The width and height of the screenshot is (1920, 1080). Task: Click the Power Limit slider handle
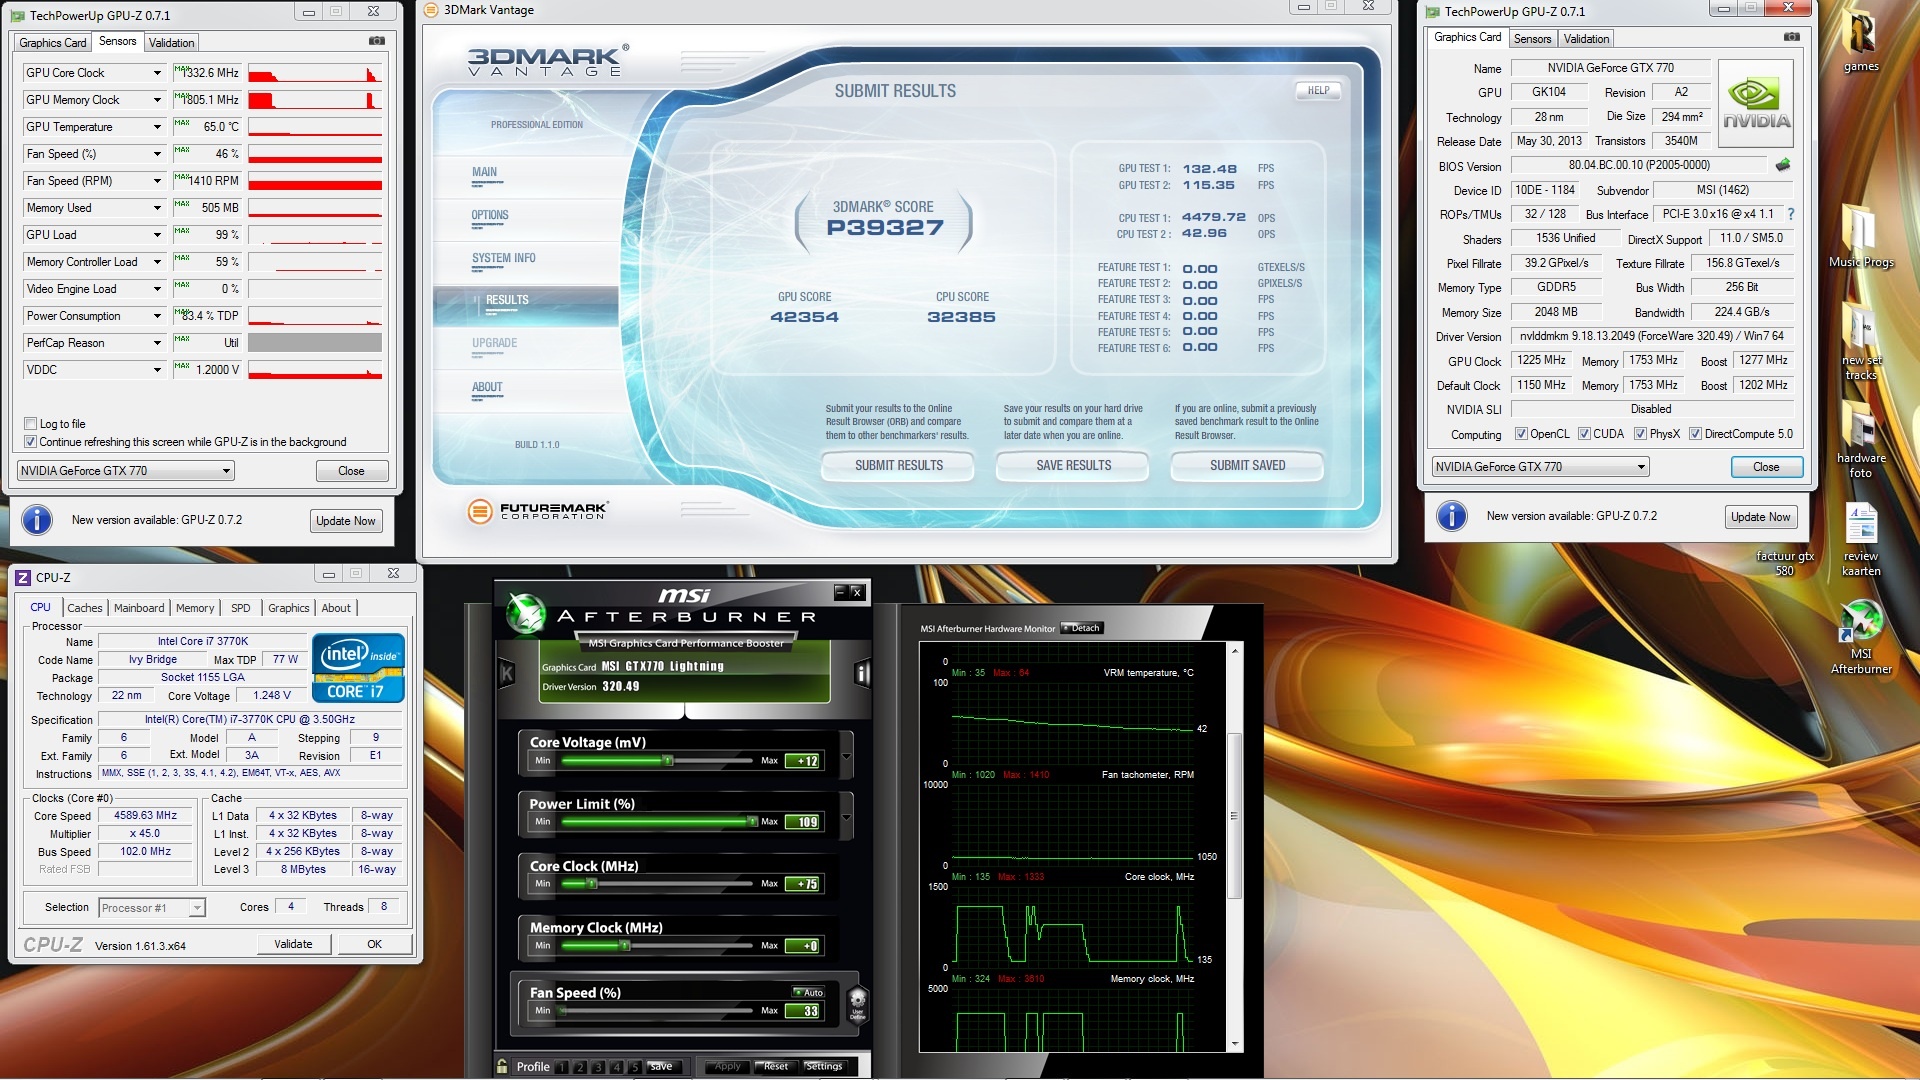752,822
